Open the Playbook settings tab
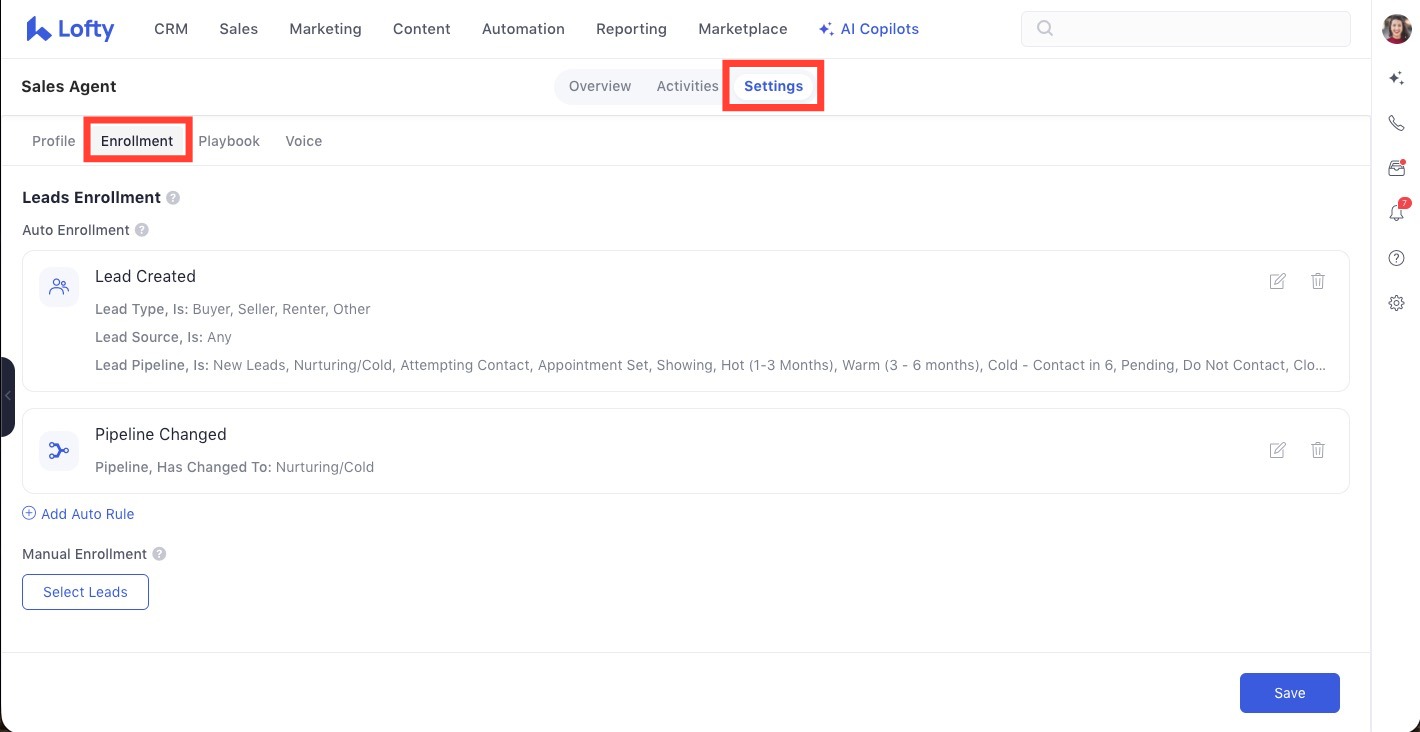This screenshot has width=1420, height=732. point(228,140)
